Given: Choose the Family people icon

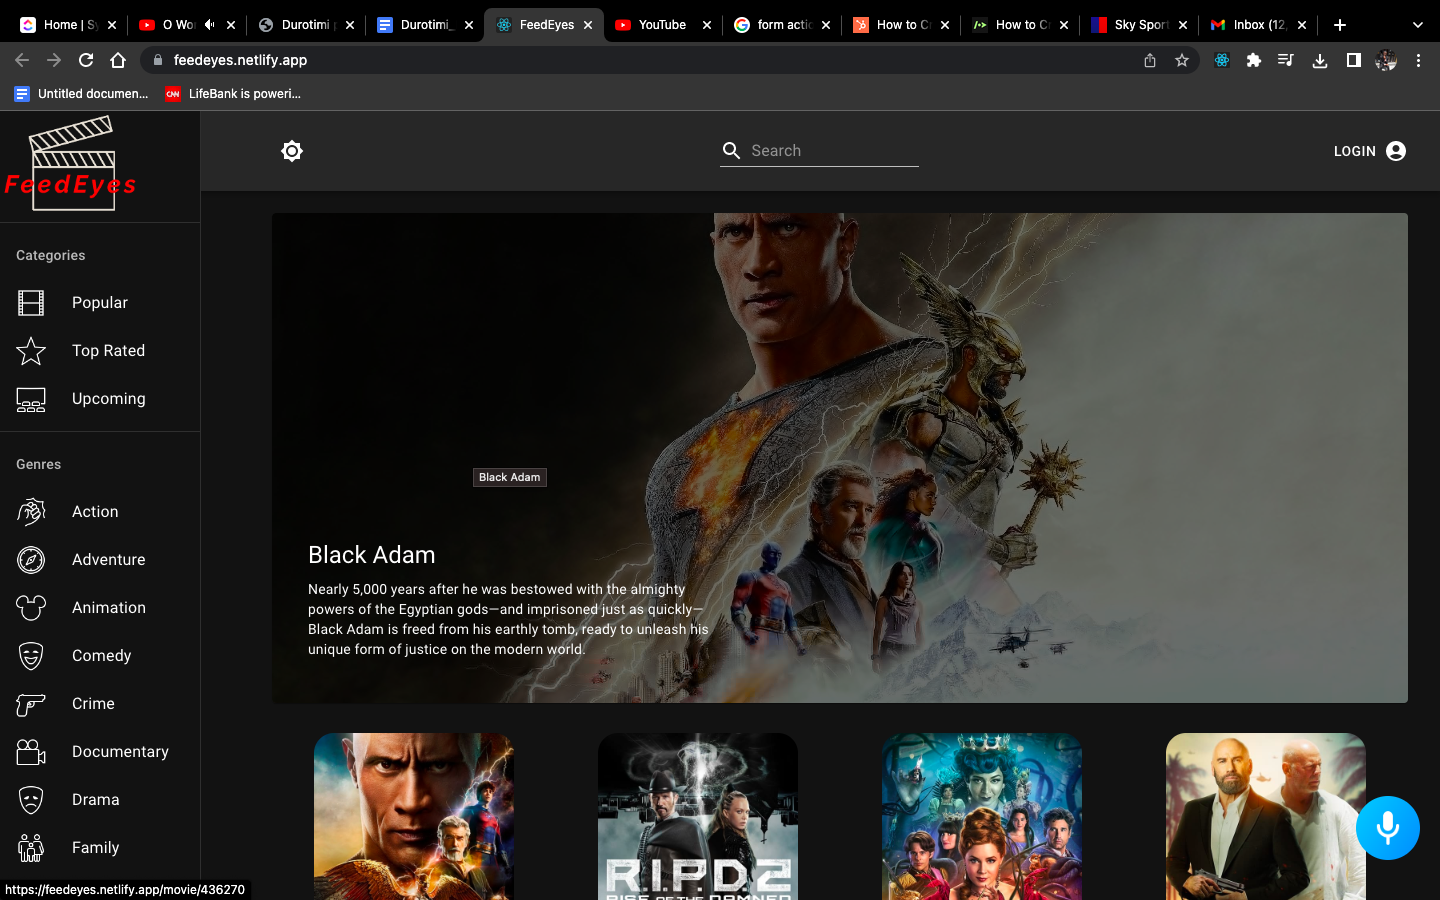Looking at the screenshot, I should pyautogui.click(x=31, y=848).
